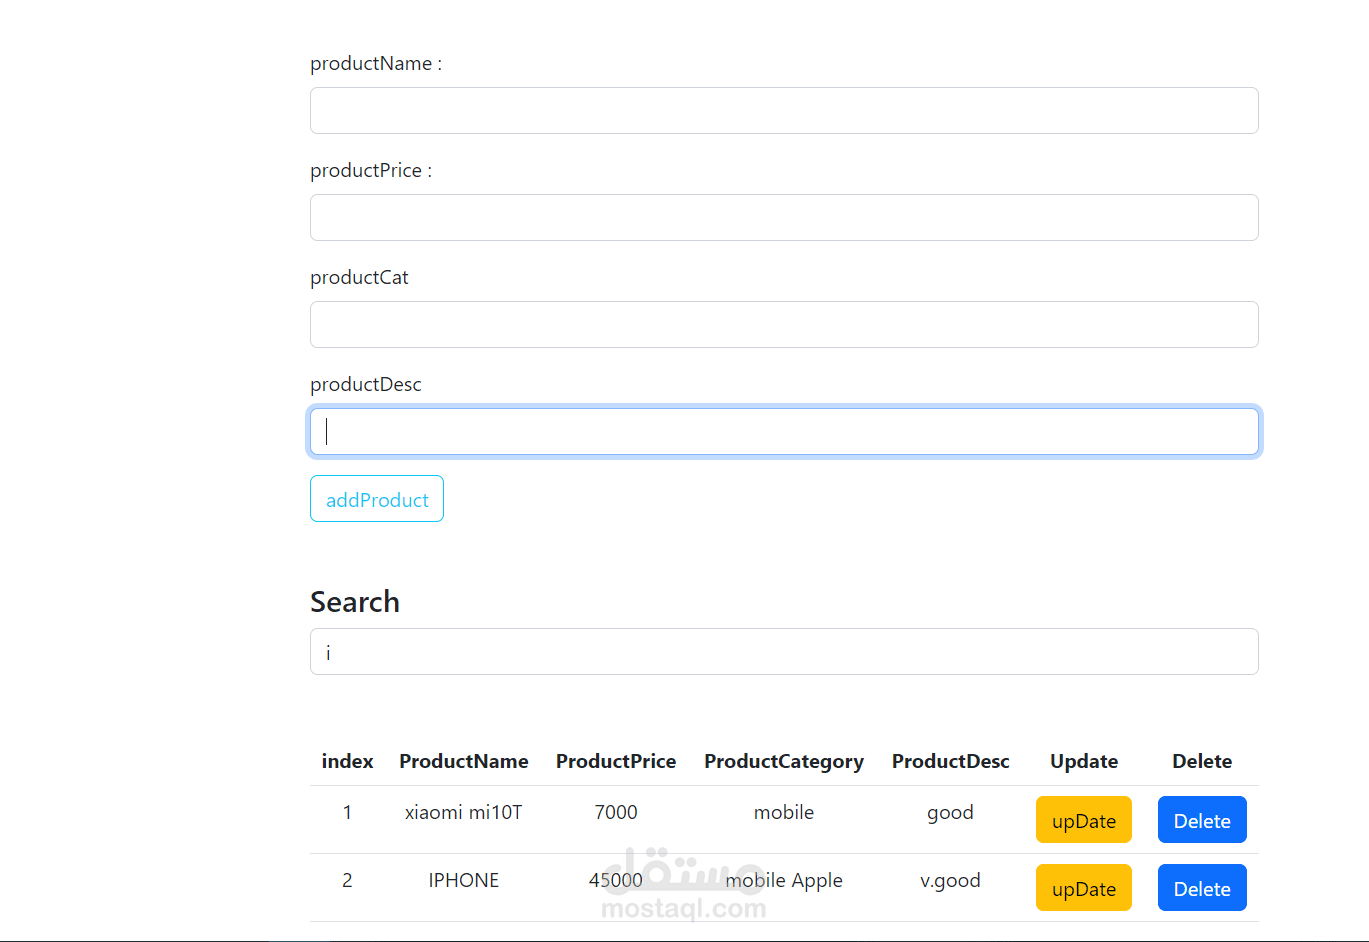Viewport: 1369px width, 942px height.
Task: Click the ProductCategory column header
Action: click(x=784, y=762)
